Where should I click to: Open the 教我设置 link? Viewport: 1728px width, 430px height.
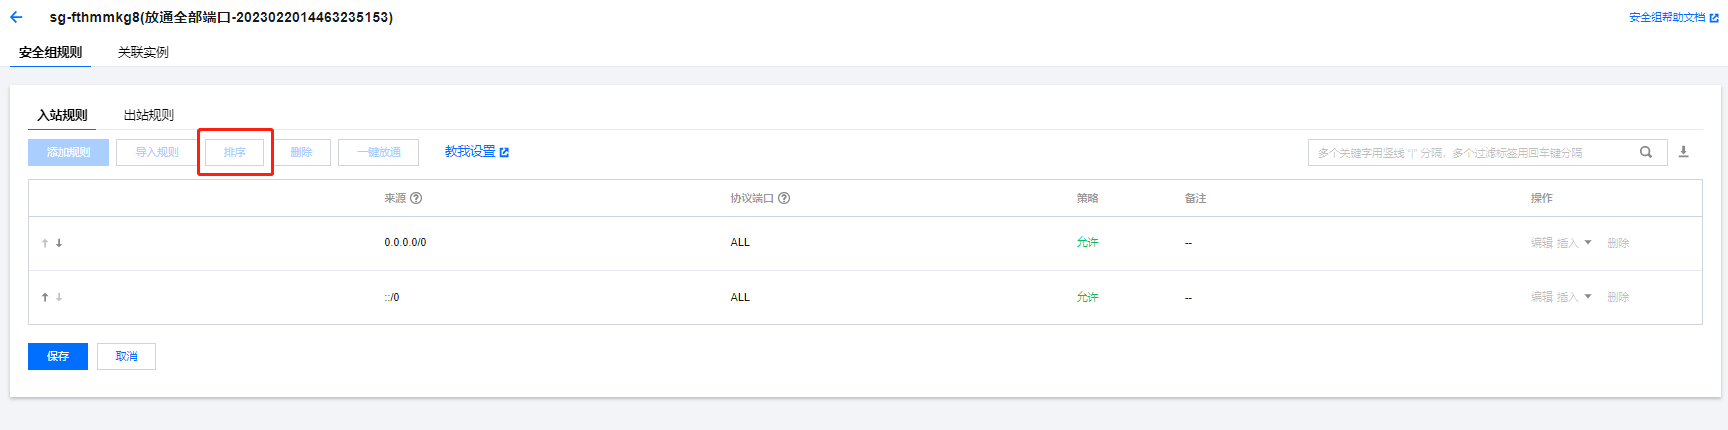pyautogui.click(x=476, y=152)
